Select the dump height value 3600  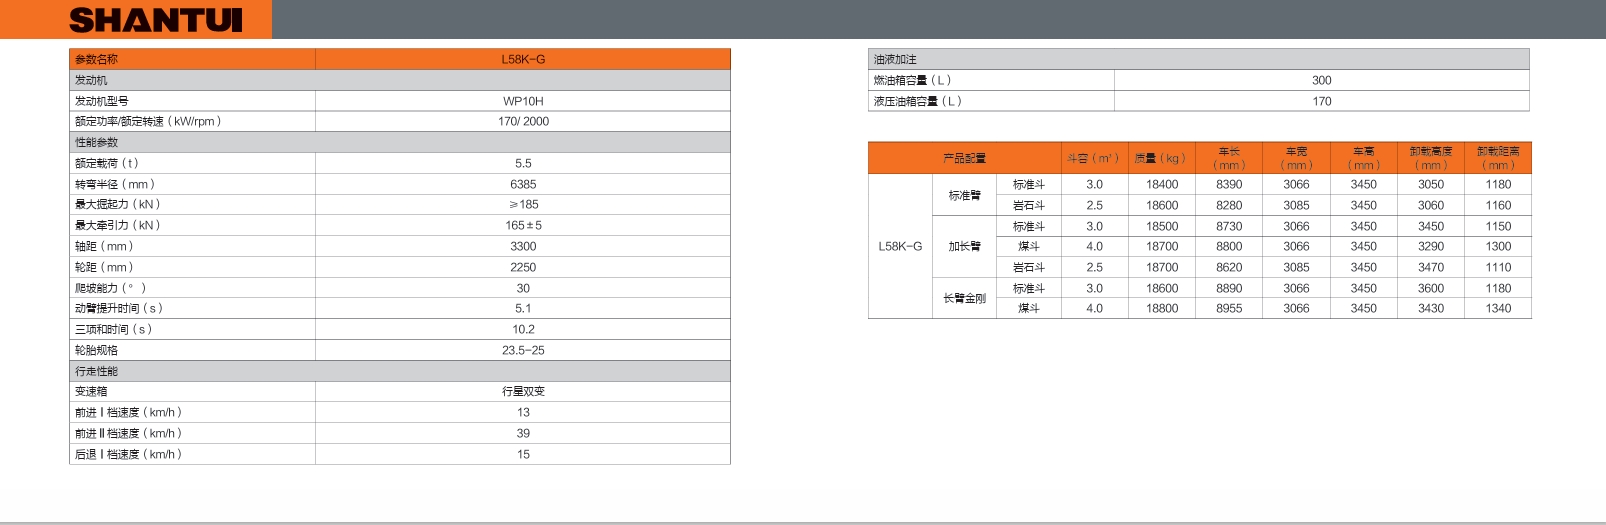click(1431, 288)
